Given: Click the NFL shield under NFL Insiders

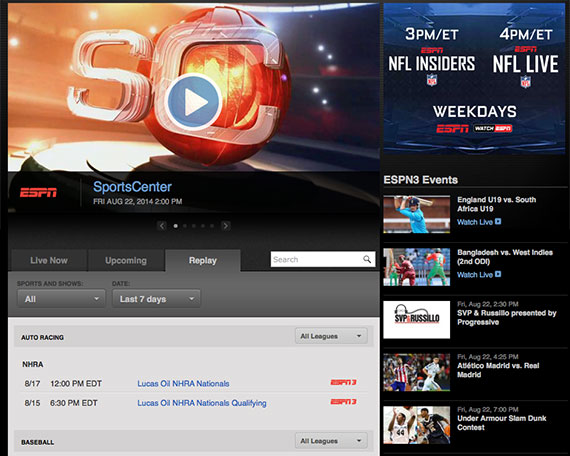Looking at the screenshot, I should [431, 80].
